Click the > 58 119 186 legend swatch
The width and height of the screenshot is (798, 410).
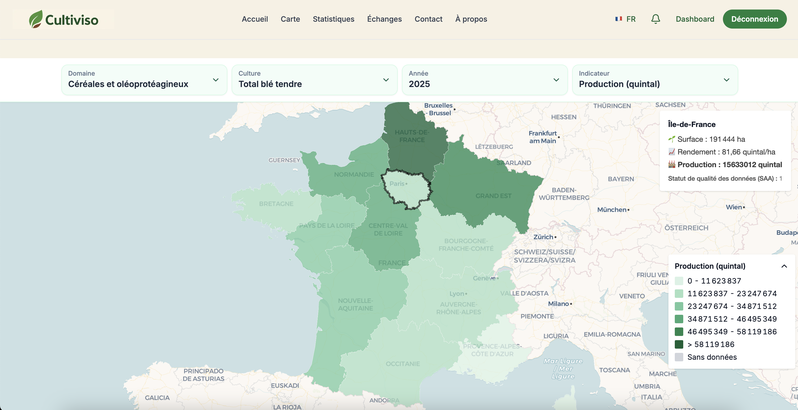point(679,344)
